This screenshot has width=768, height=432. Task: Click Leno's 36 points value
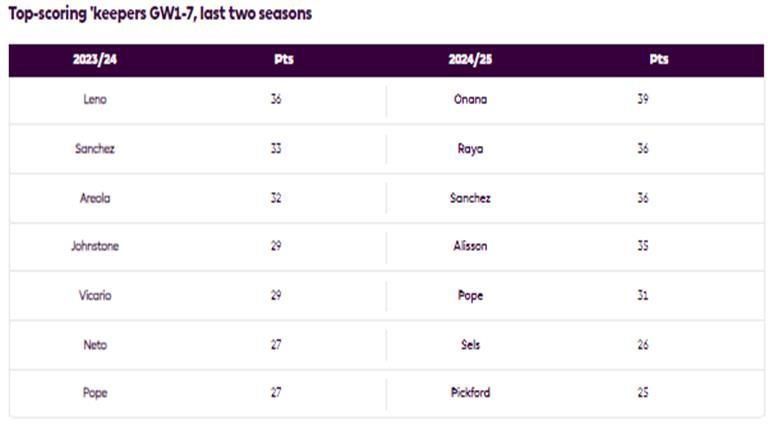[276, 100]
